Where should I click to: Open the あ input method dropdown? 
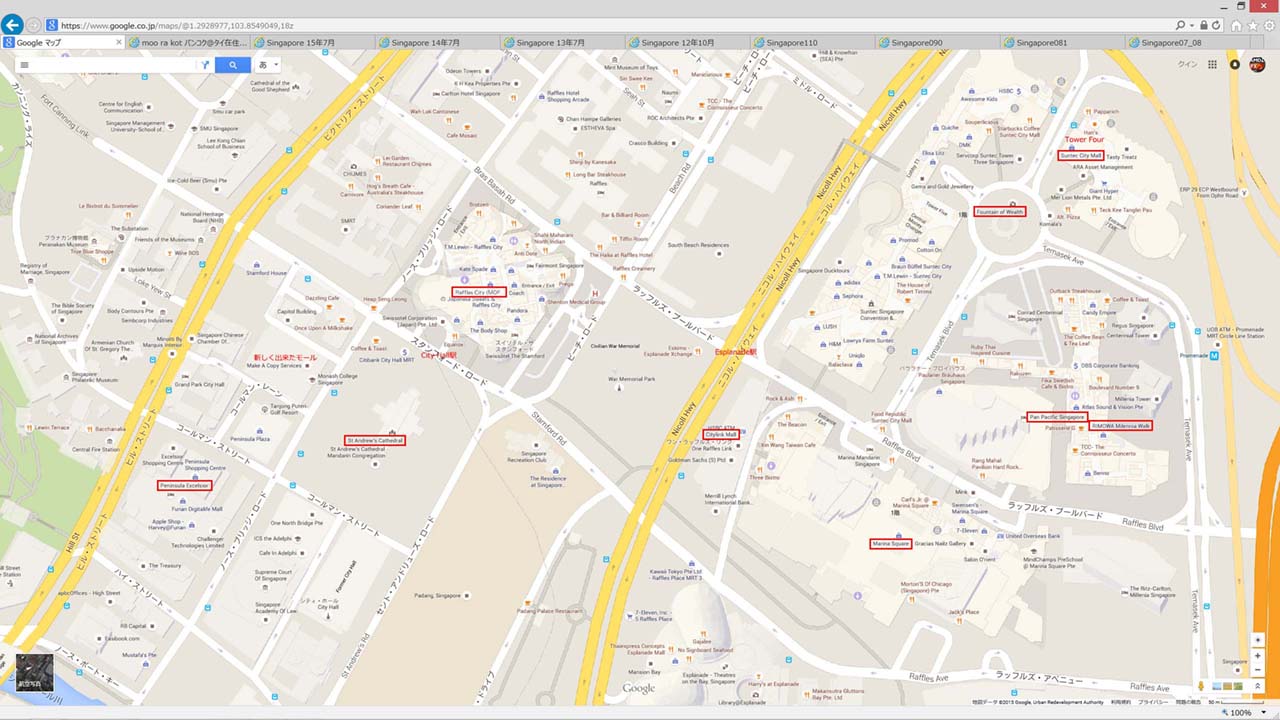[268, 65]
